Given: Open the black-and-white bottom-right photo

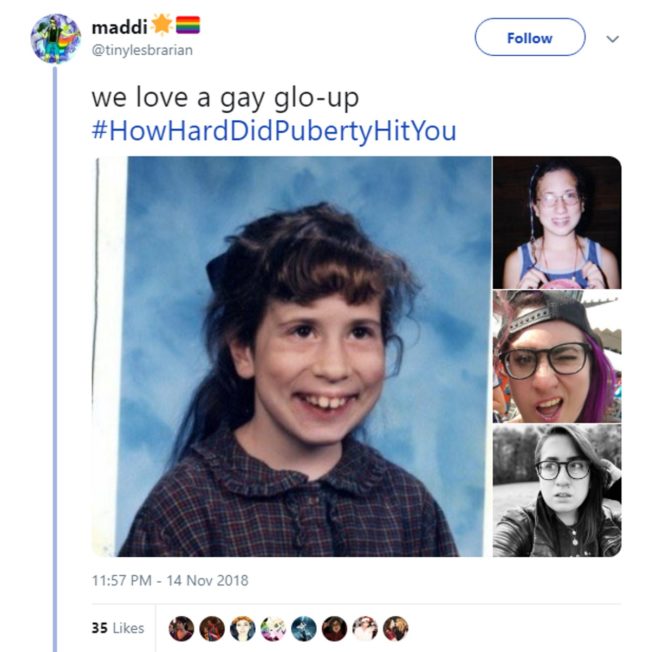Looking at the screenshot, I should (557, 490).
